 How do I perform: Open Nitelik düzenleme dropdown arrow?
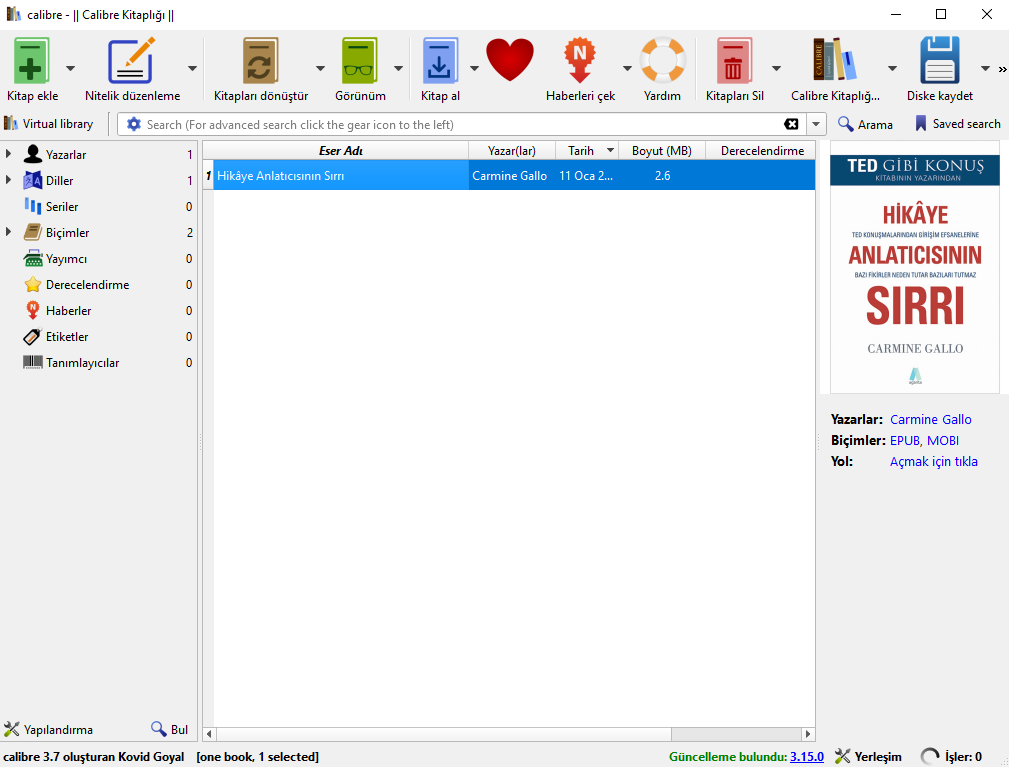[192, 68]
